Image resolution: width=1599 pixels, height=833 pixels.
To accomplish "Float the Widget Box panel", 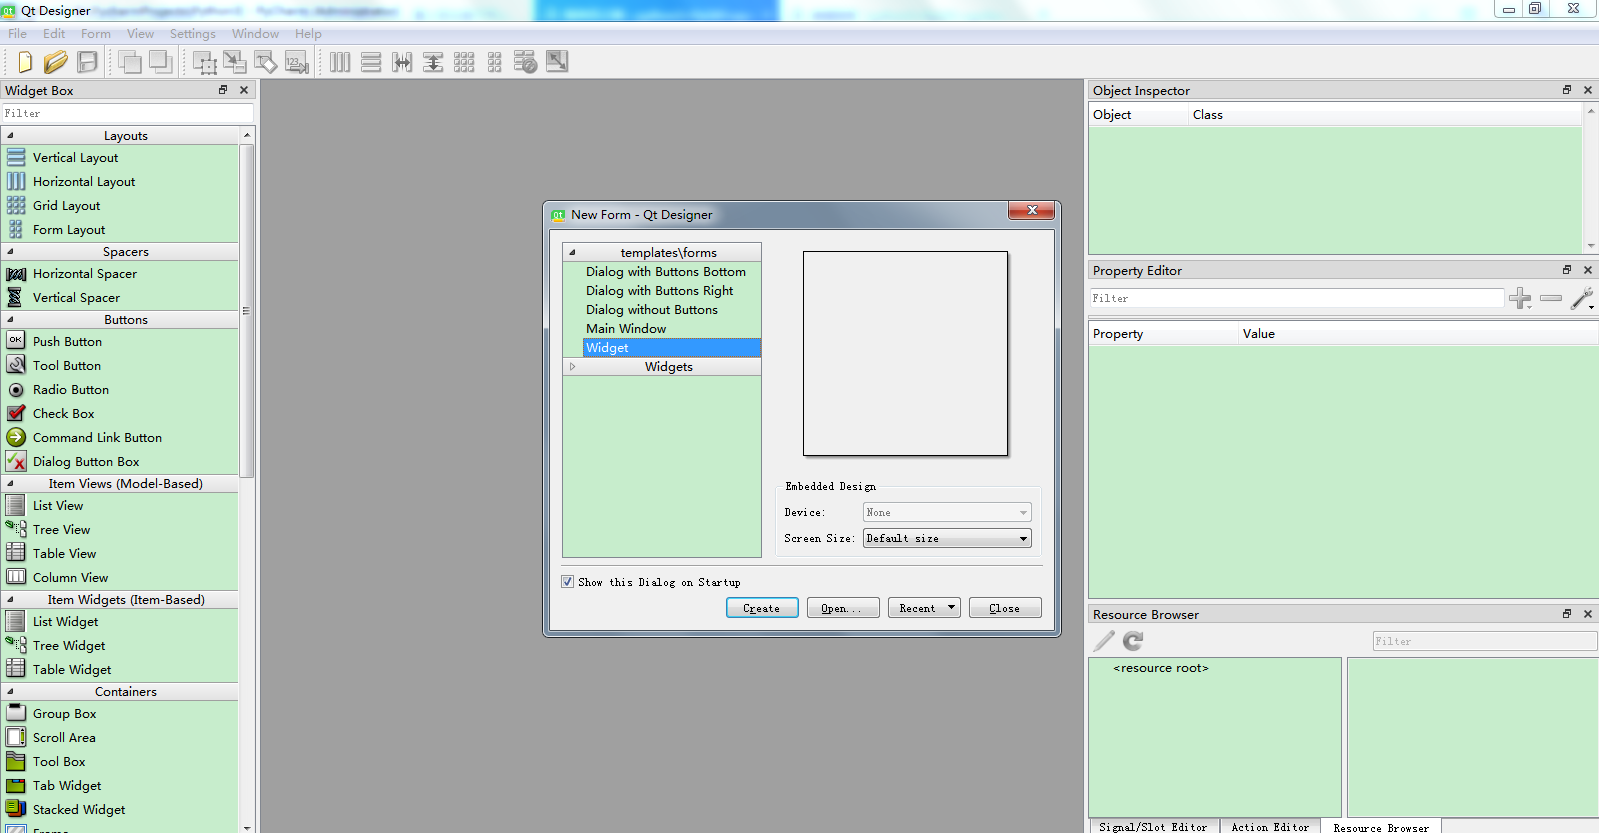I will click(x=223, y=90).
